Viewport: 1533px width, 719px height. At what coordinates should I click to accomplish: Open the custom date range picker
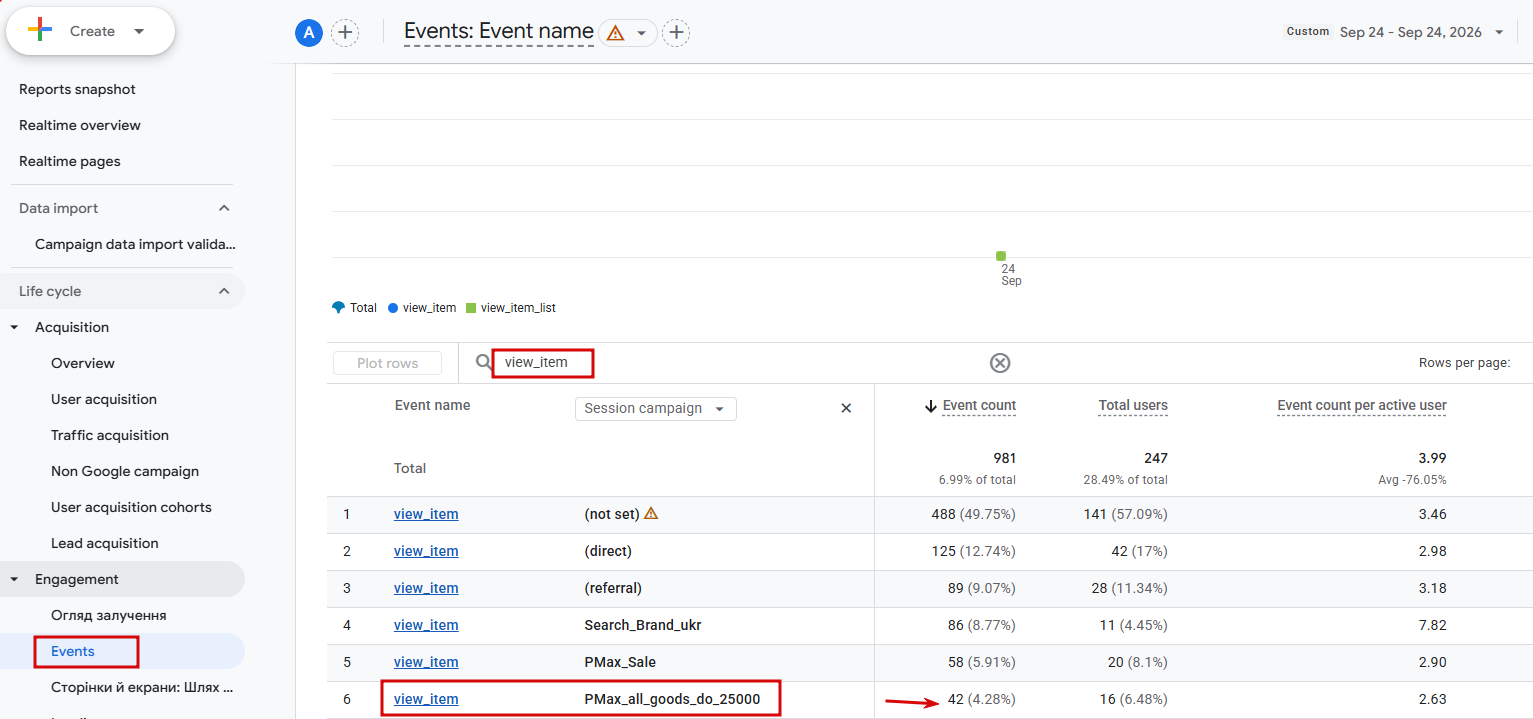pyautogui.click(x=1394, y=32)
